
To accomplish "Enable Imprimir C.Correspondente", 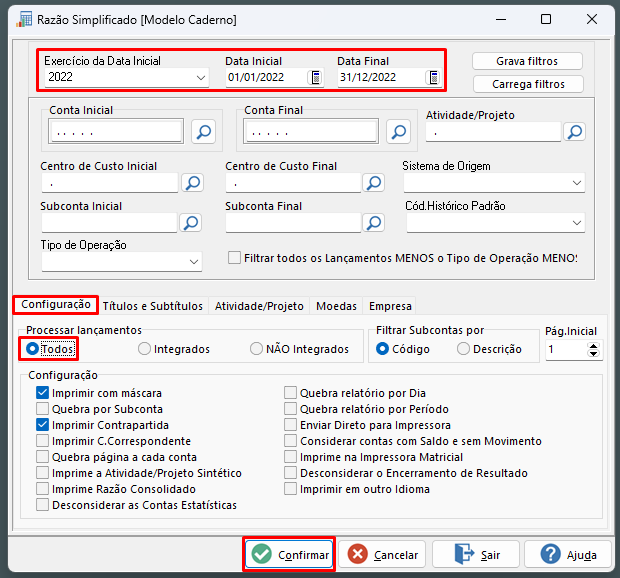I will point(42,440).
